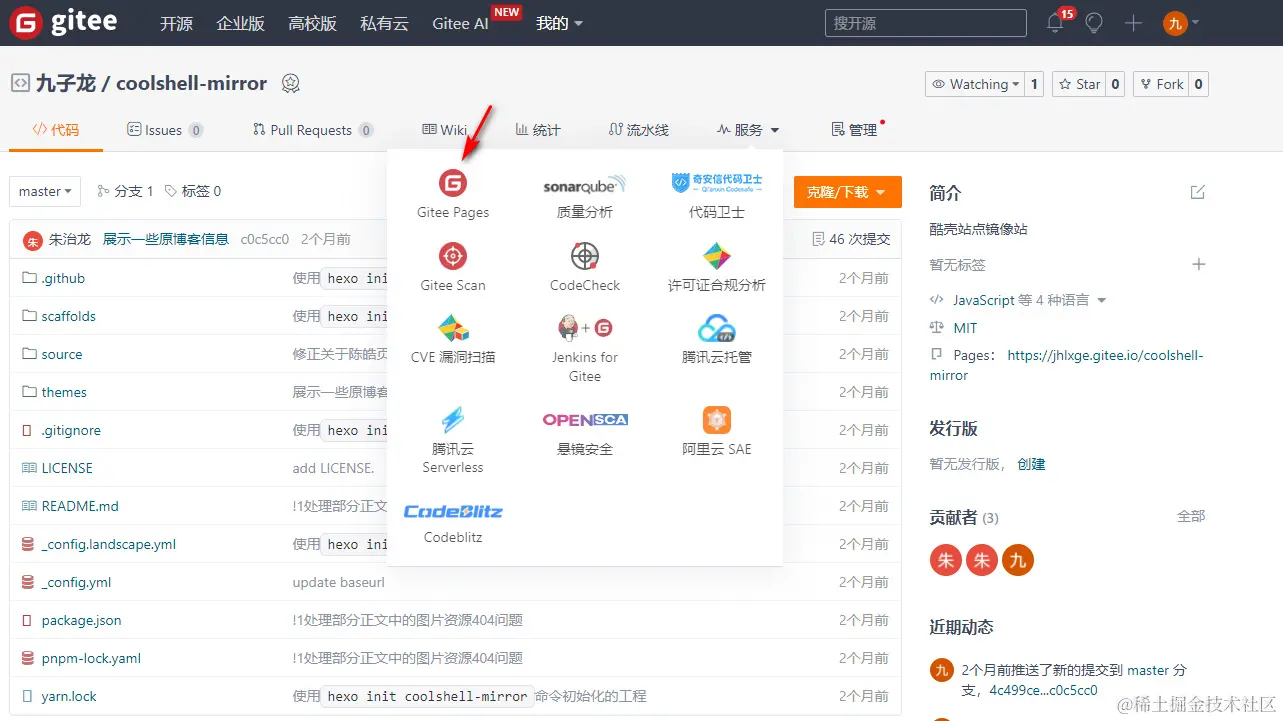Image resolution: width=1283 pixels, height=721 pixels.
Task: Add a tag with 暂无标签 plus icon
Action: [x=1199, y=264]
